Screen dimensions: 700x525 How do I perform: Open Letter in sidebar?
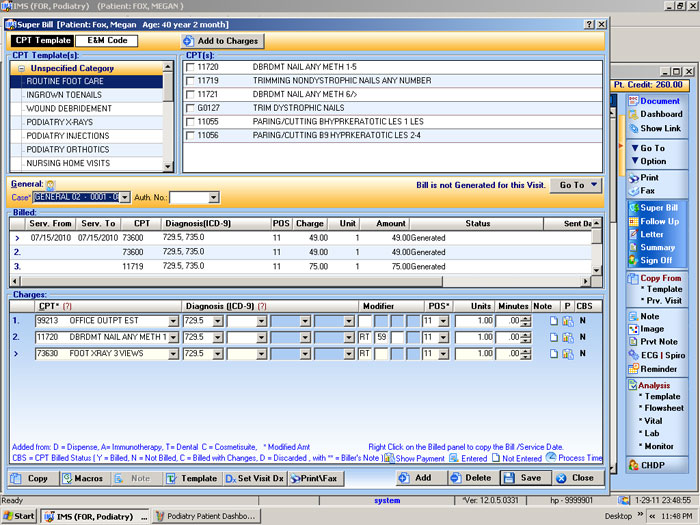(x=646, y=234)
